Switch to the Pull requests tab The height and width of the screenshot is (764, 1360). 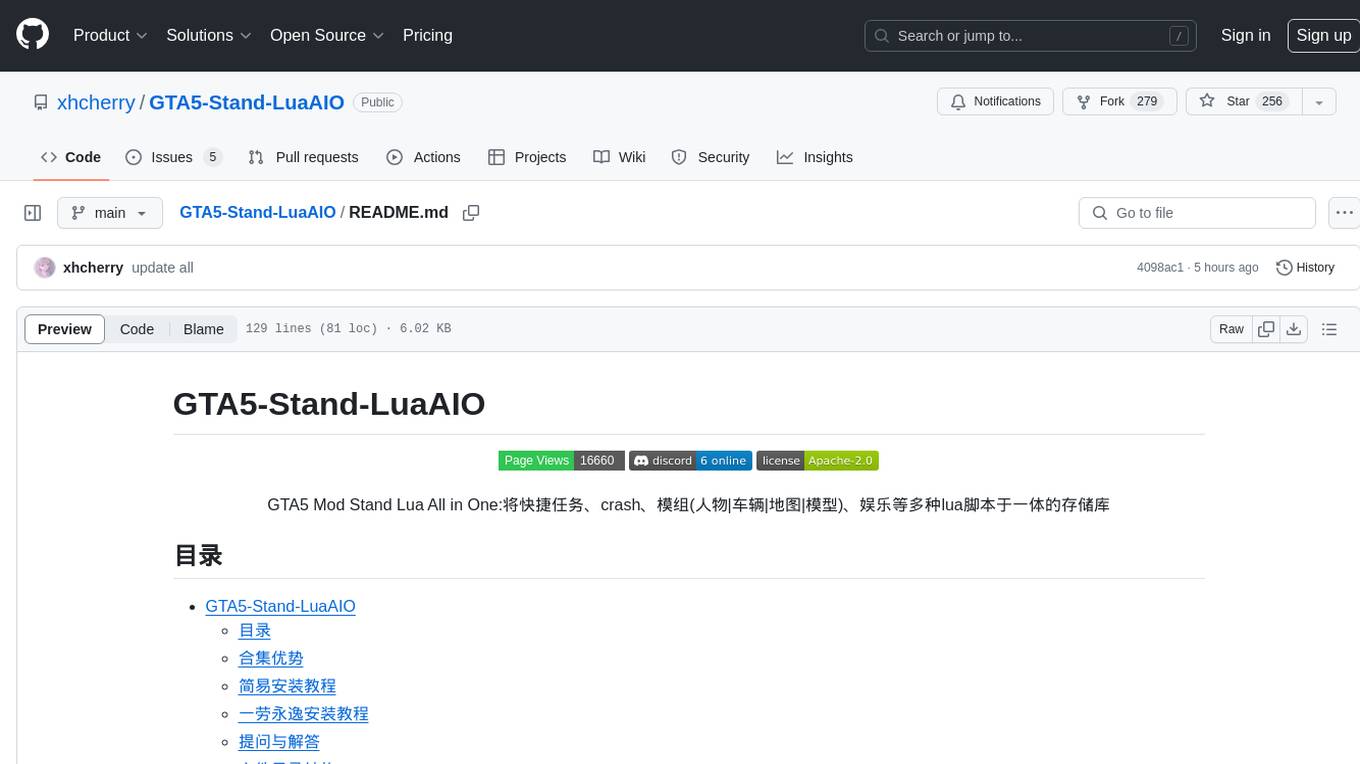[303, 157]
